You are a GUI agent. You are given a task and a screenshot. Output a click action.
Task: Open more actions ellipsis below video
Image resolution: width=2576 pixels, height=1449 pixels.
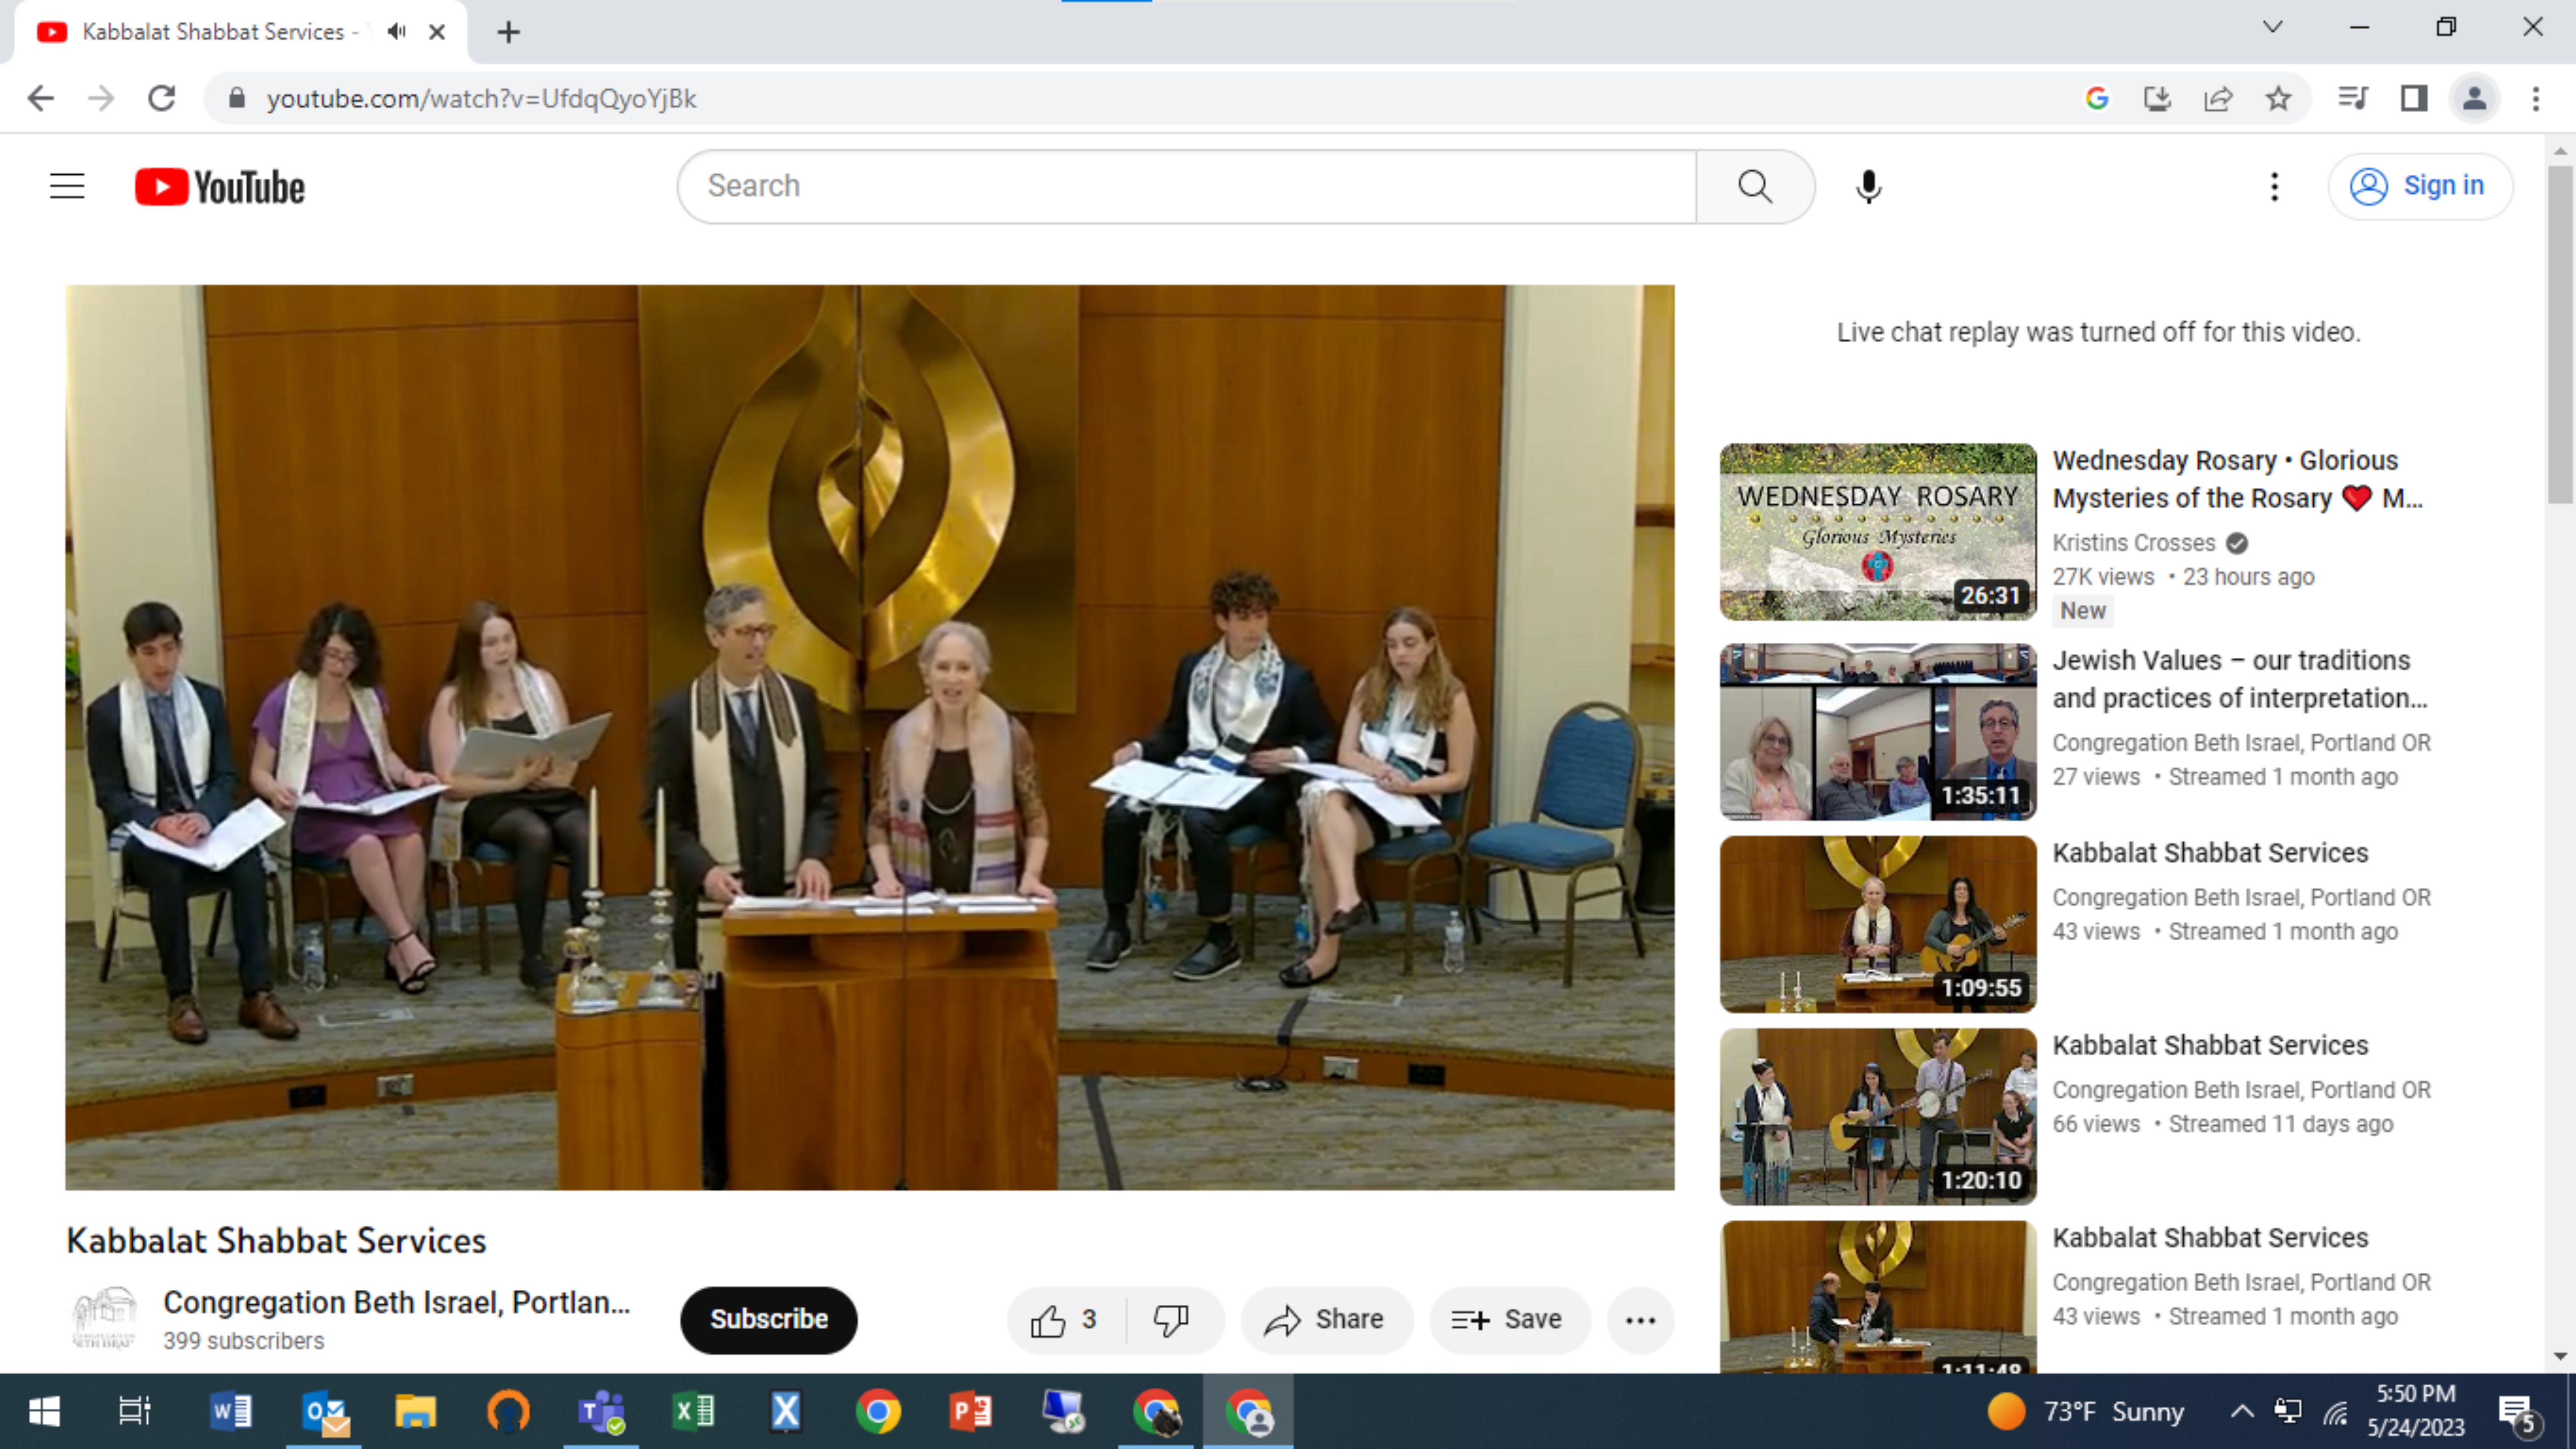point(1640,1320)
